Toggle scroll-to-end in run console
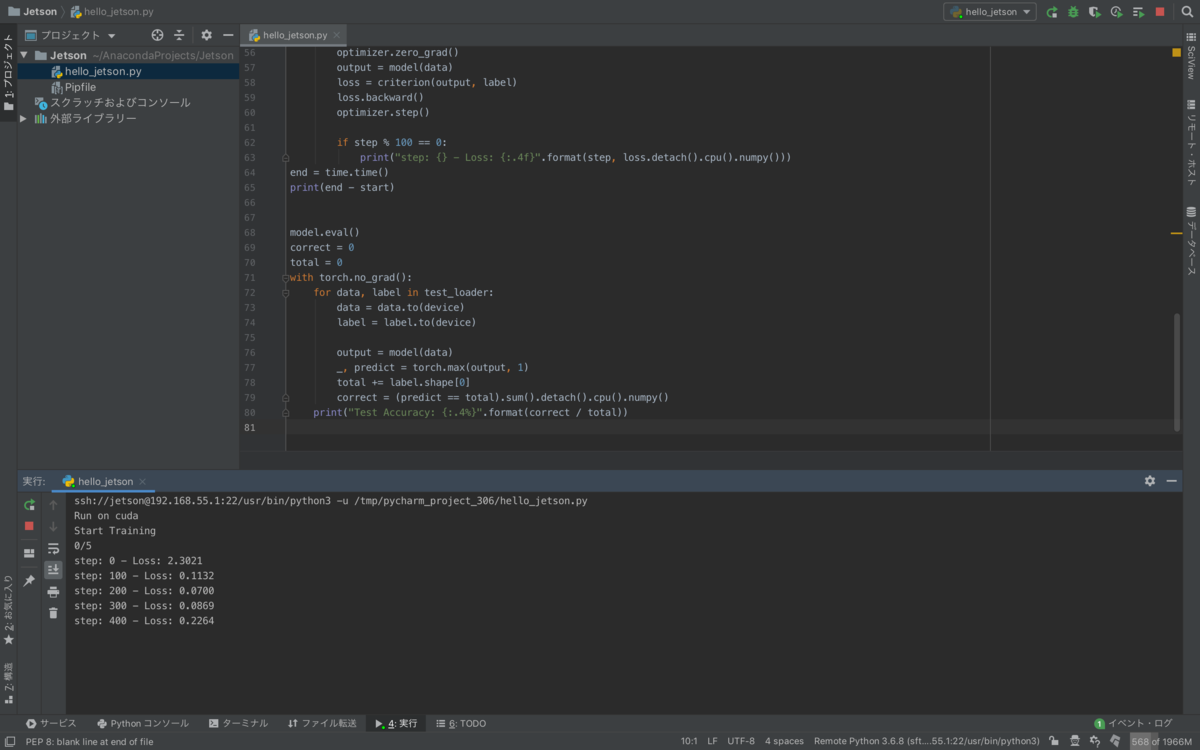This screenshot has width=1200, height=750. click(53, 569)
